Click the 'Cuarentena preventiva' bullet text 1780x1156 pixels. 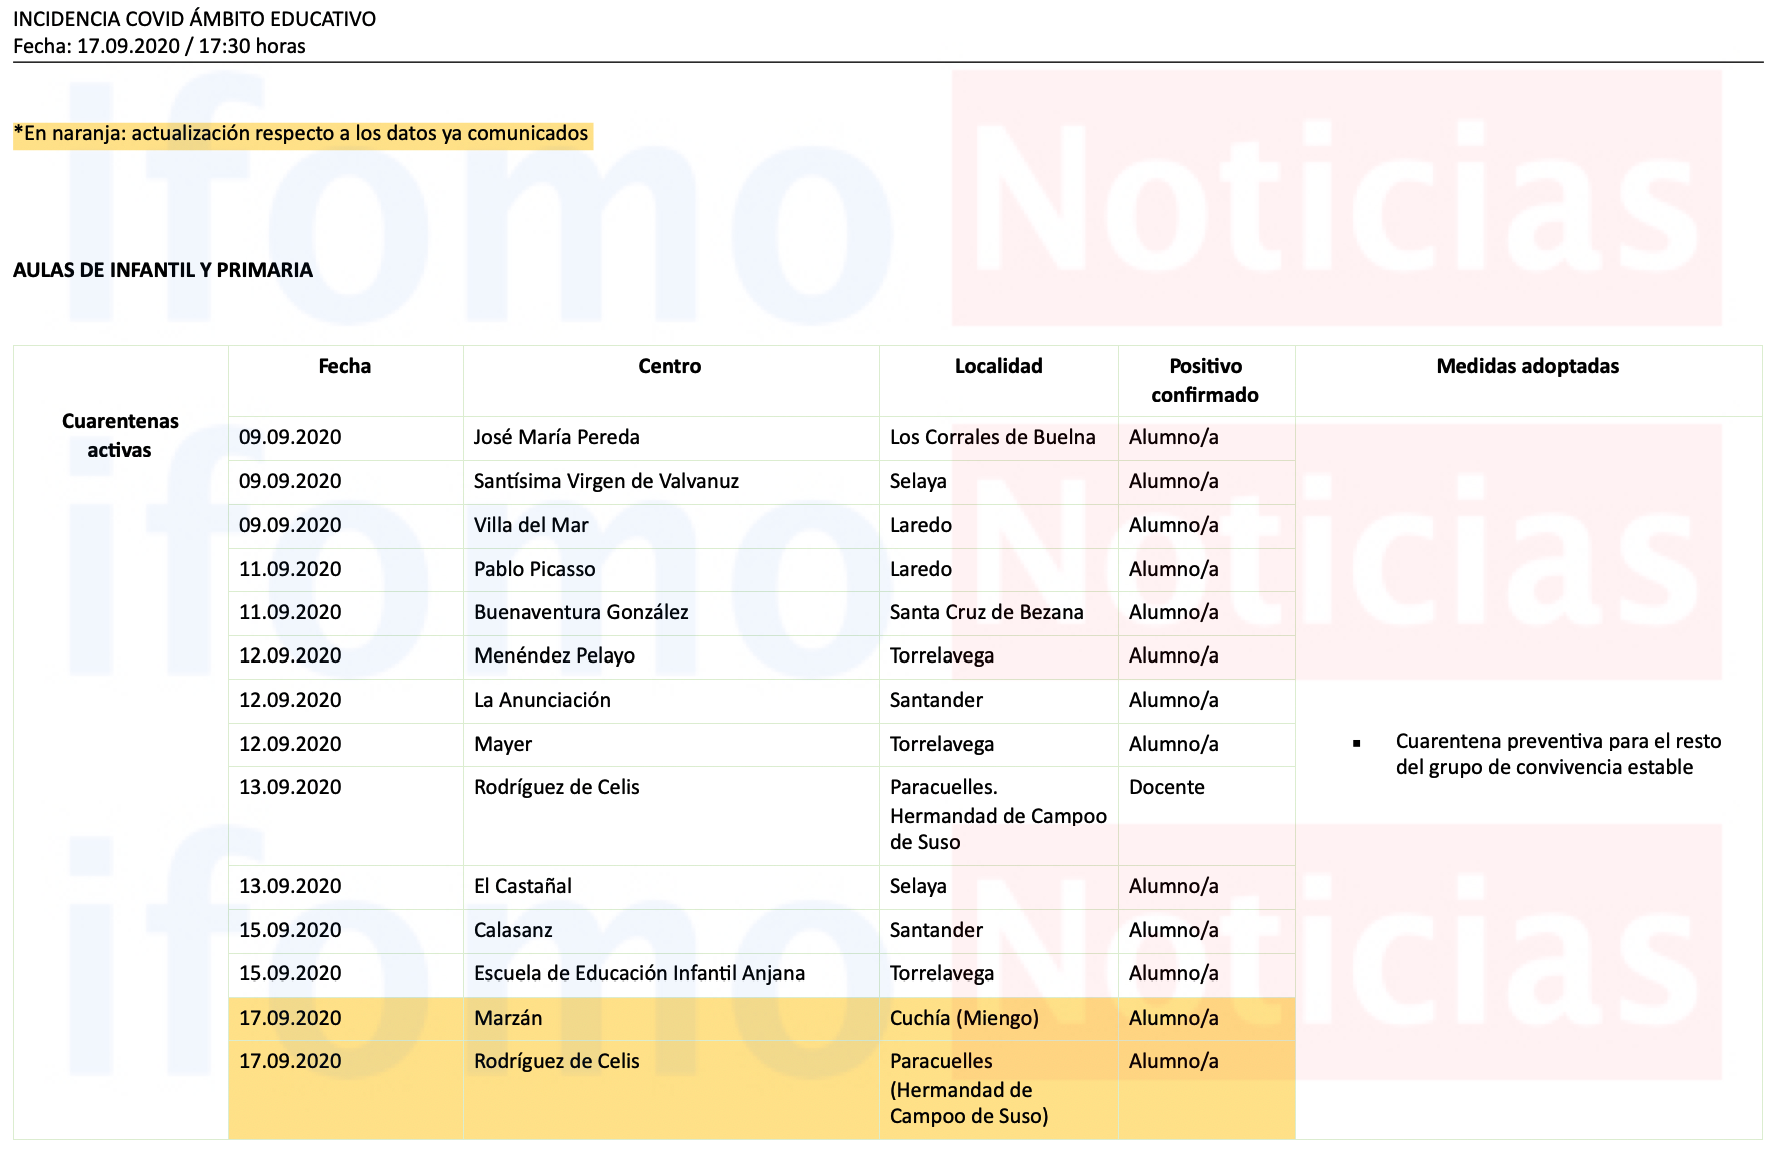pos(1557,754)
